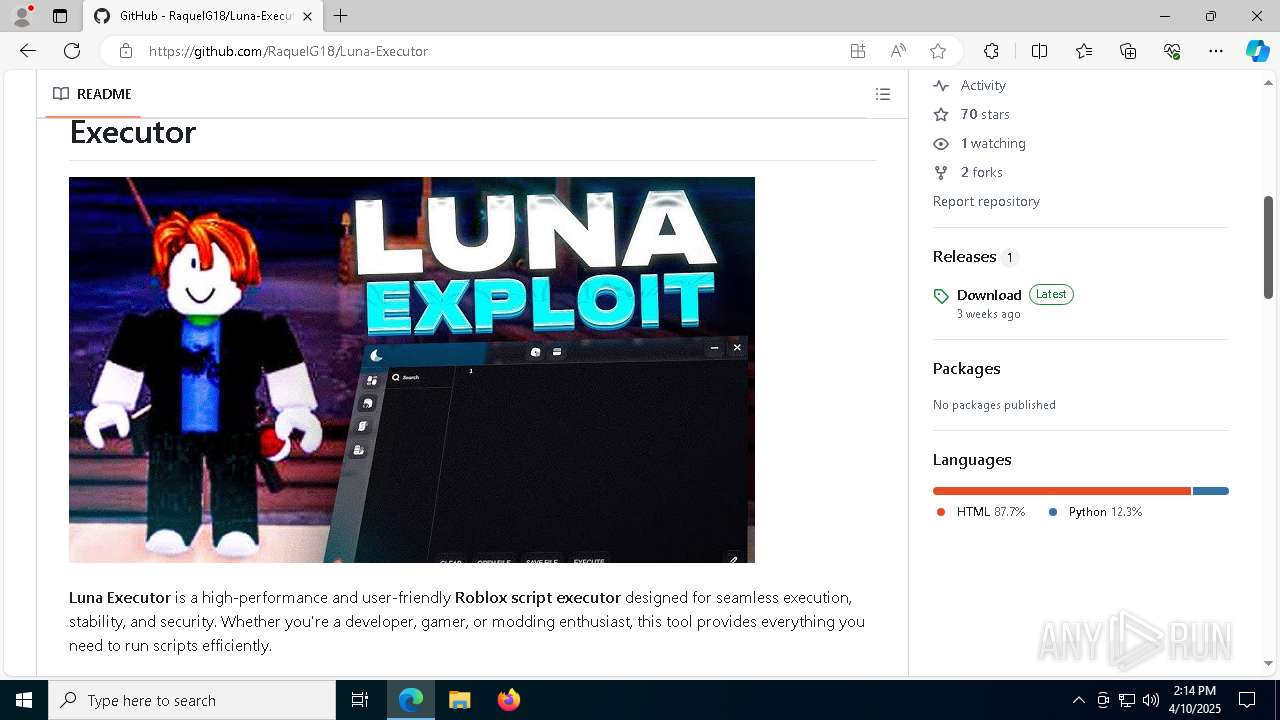Open Browser essentials heart icon
Screen dimensions: 1280x720
(1172, 51)
